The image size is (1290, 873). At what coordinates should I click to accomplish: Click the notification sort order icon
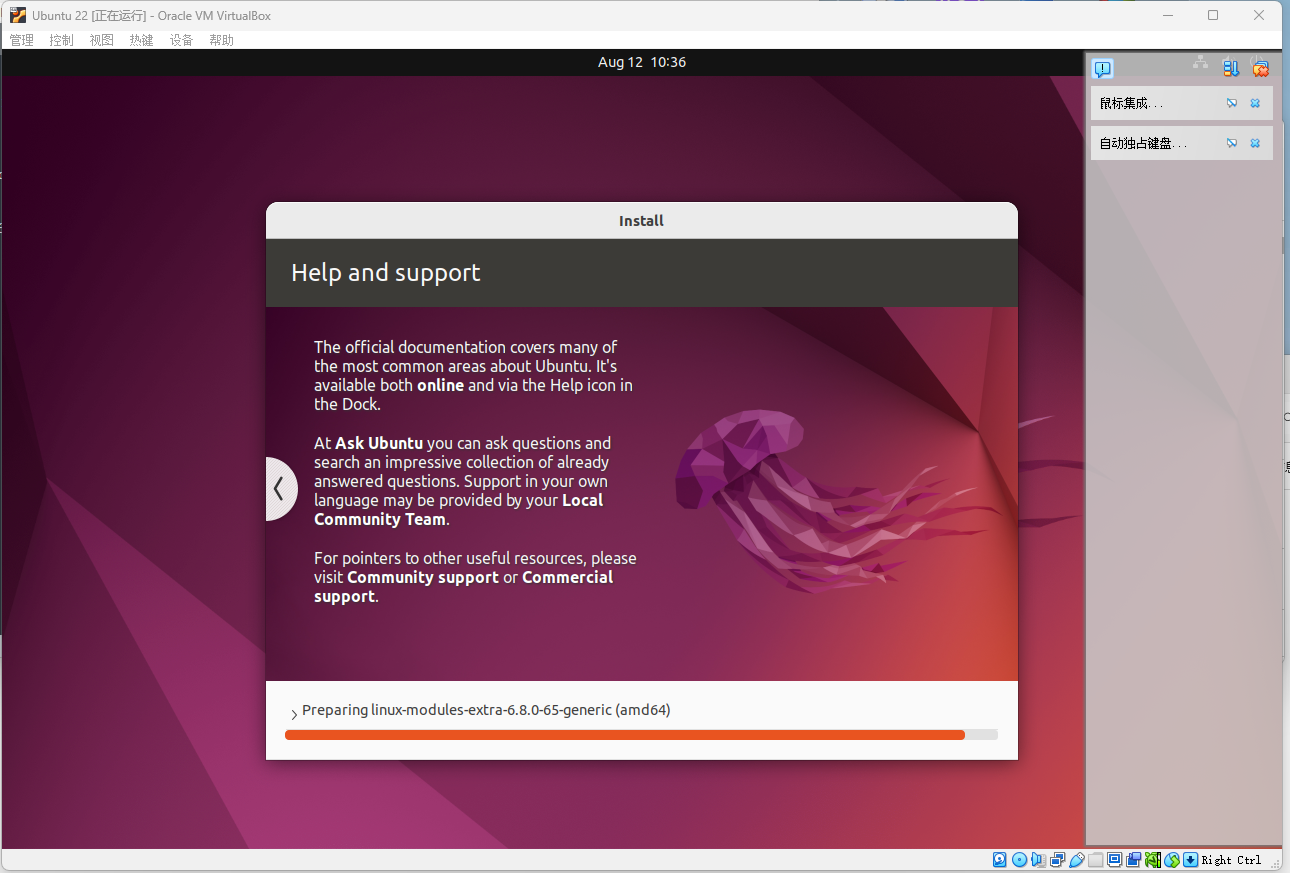[1231, 68]
